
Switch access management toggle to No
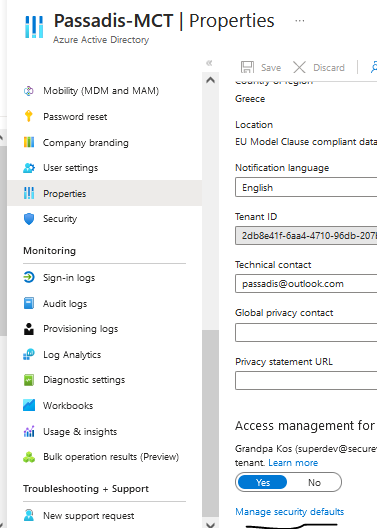click(314, 482)
